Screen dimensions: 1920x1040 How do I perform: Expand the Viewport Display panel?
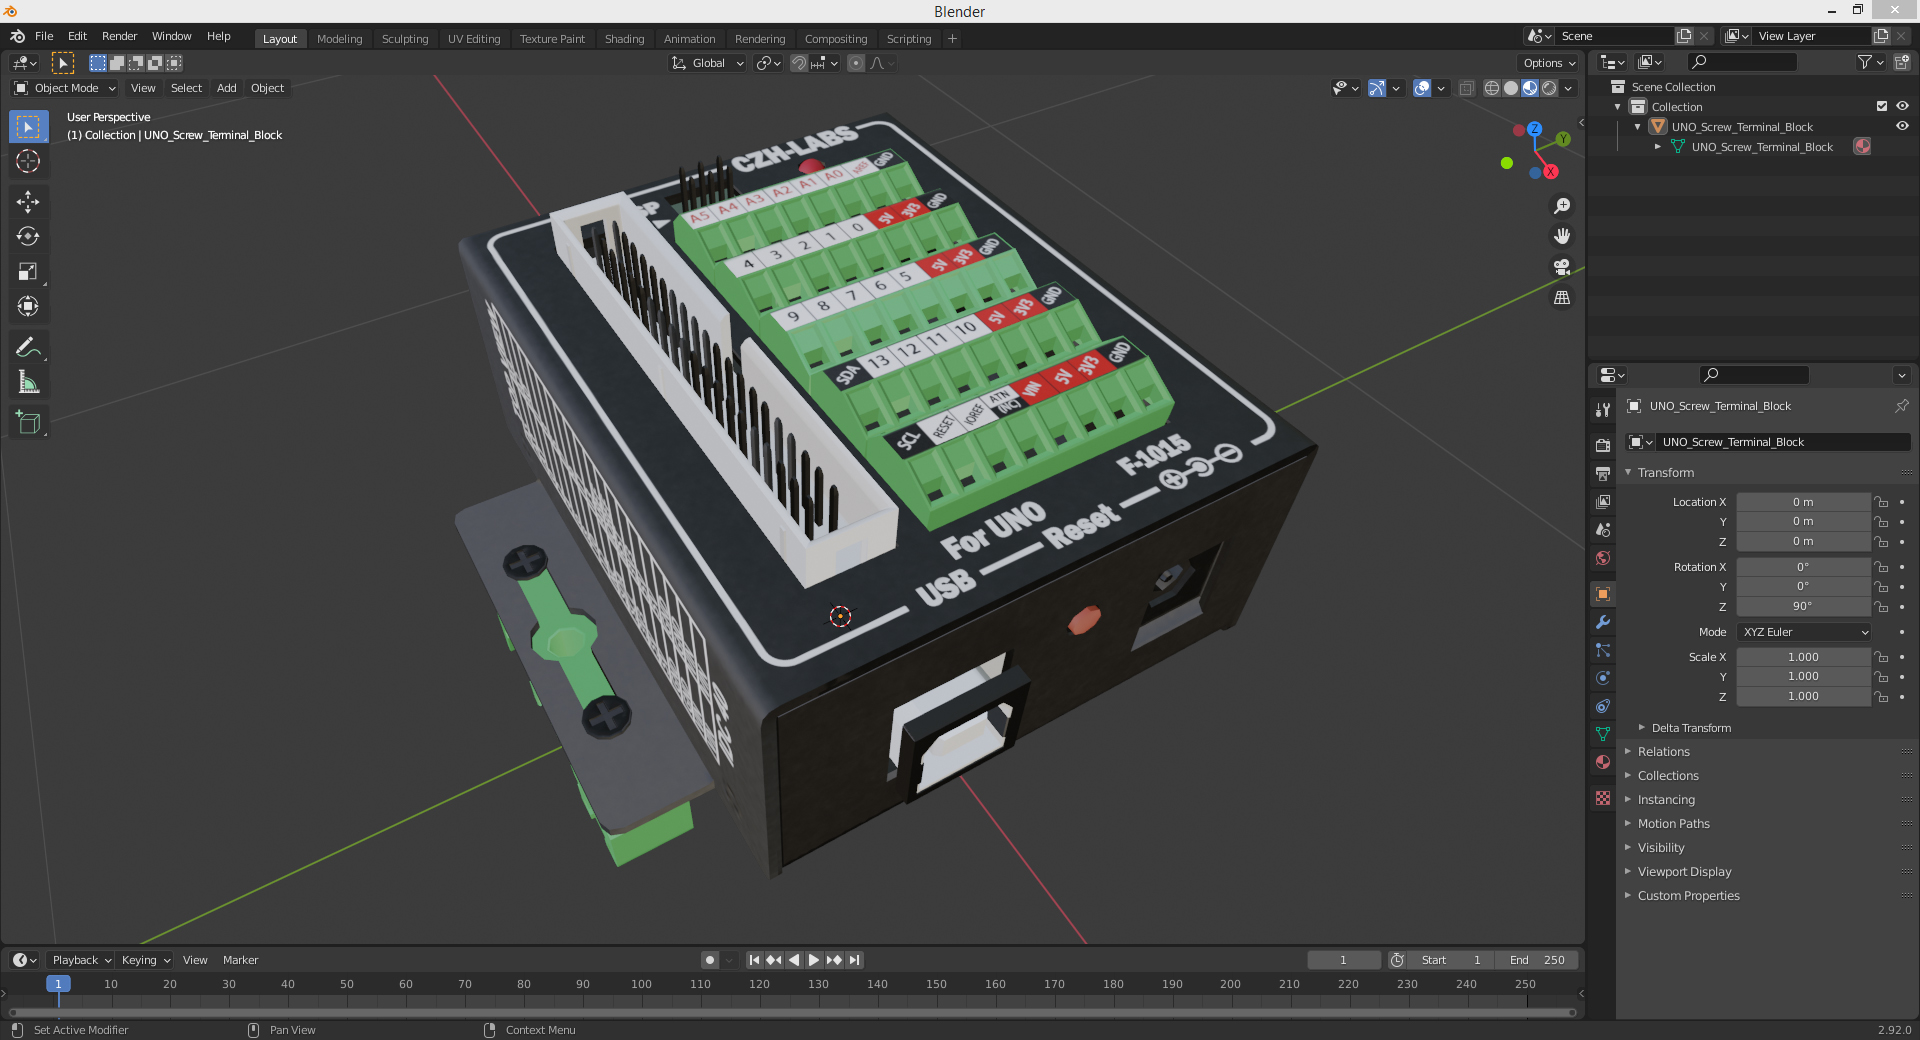pos(1684,872)
